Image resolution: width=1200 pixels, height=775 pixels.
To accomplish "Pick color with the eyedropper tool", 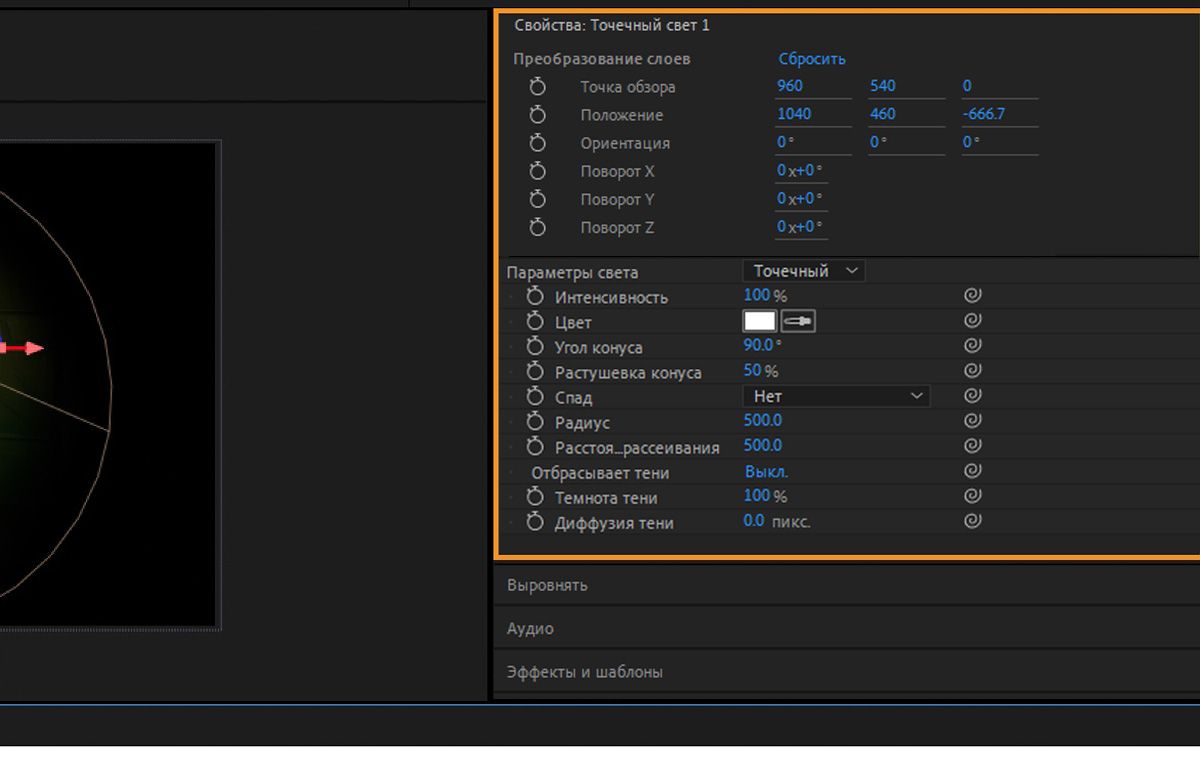I will point(798,321).
